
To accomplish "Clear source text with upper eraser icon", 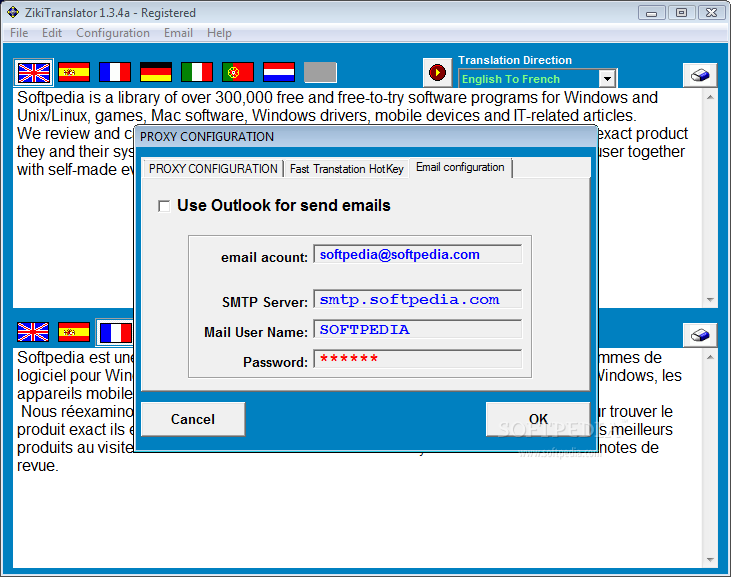I will [700, 75].
